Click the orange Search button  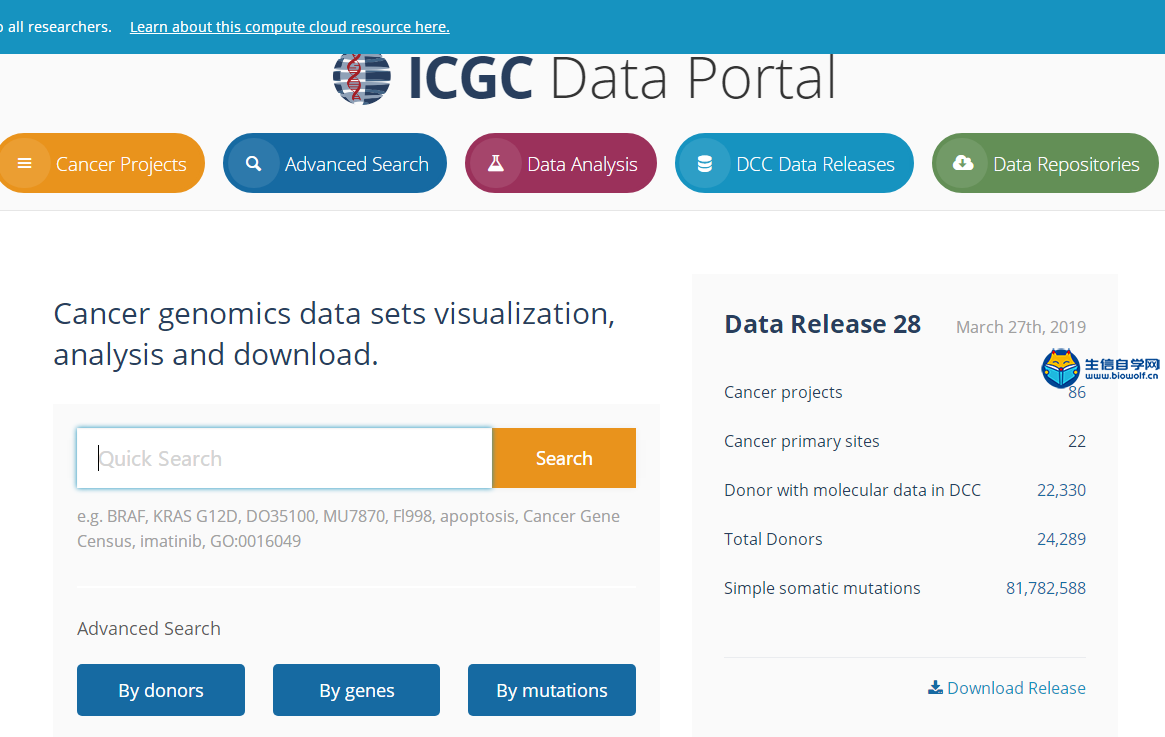tap(564, 458)
